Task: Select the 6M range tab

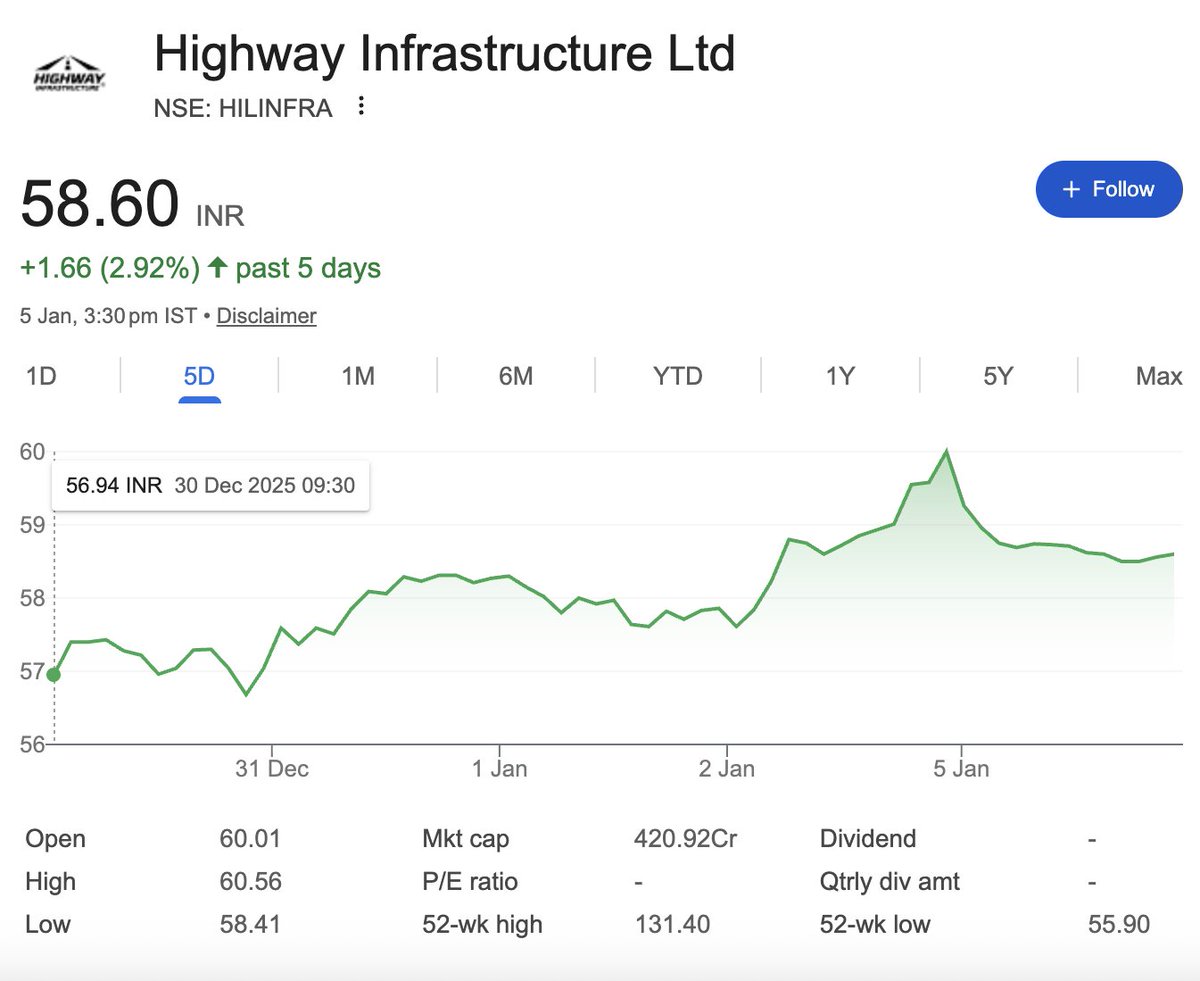Action: 516,376
